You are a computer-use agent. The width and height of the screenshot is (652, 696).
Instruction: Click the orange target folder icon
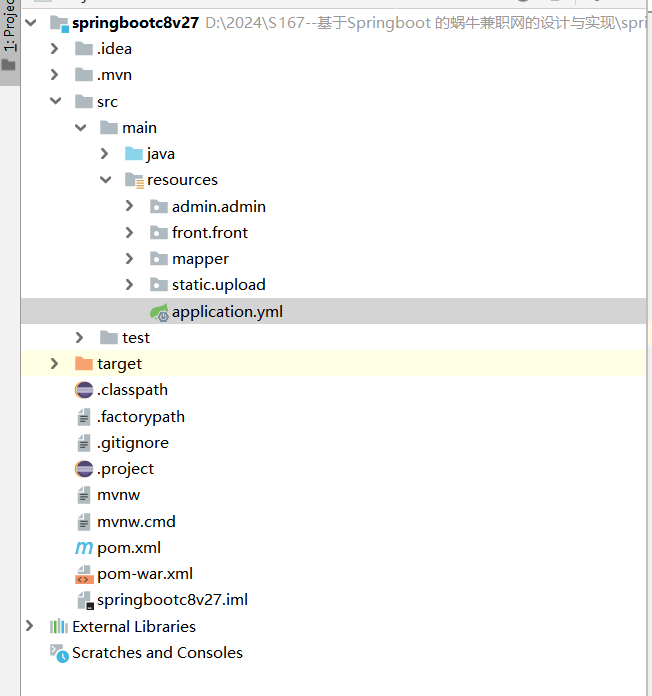coord(84,364)
